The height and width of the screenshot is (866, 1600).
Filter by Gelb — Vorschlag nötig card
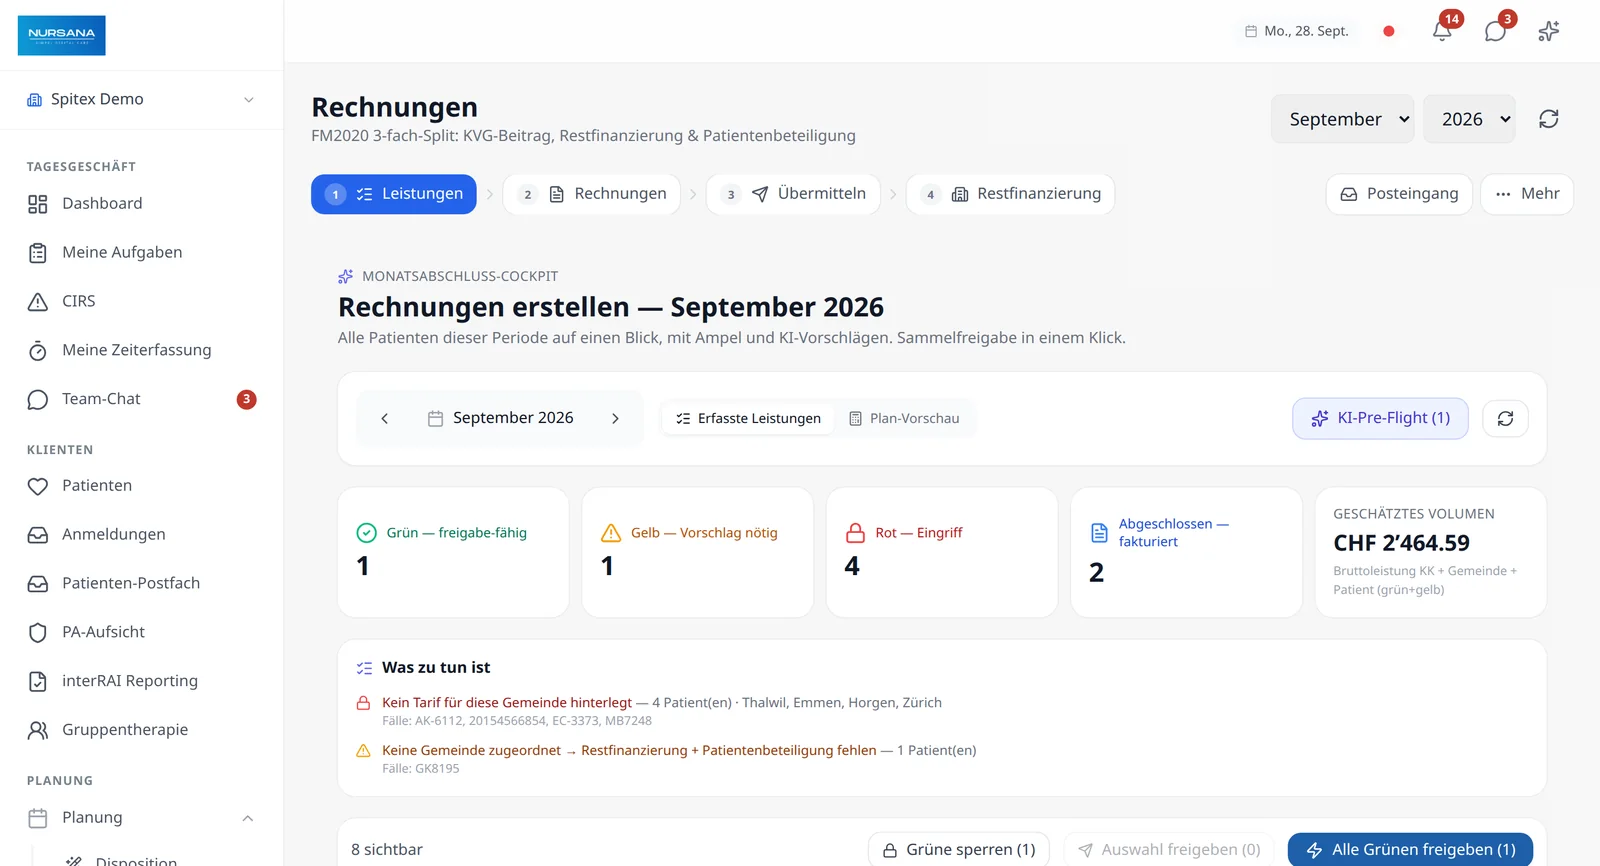tap(698, 552)
